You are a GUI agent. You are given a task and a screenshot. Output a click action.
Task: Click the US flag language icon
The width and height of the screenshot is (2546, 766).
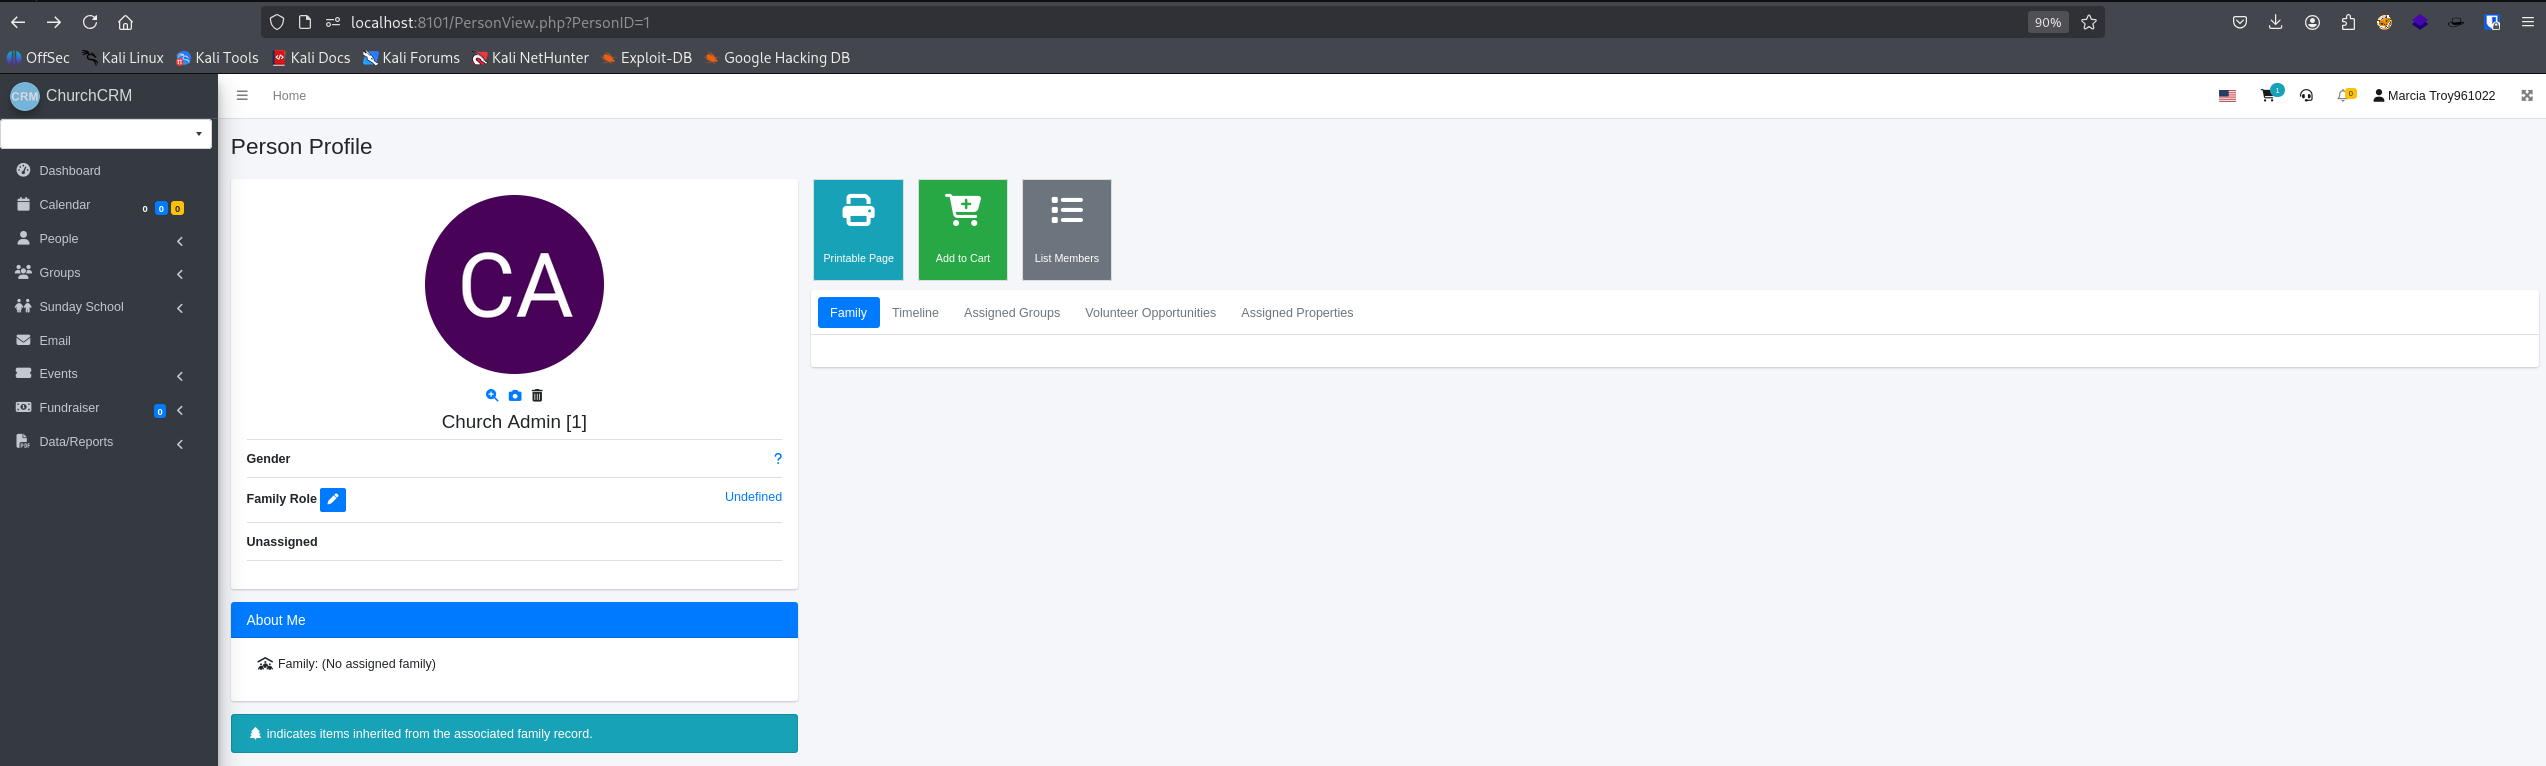(x=2227, y=96)
